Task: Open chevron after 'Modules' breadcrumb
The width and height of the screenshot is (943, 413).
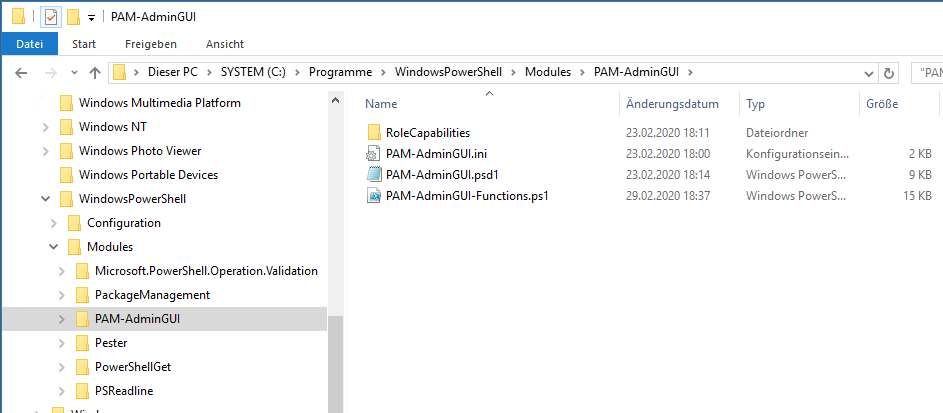Action: (x=582, y=73)
